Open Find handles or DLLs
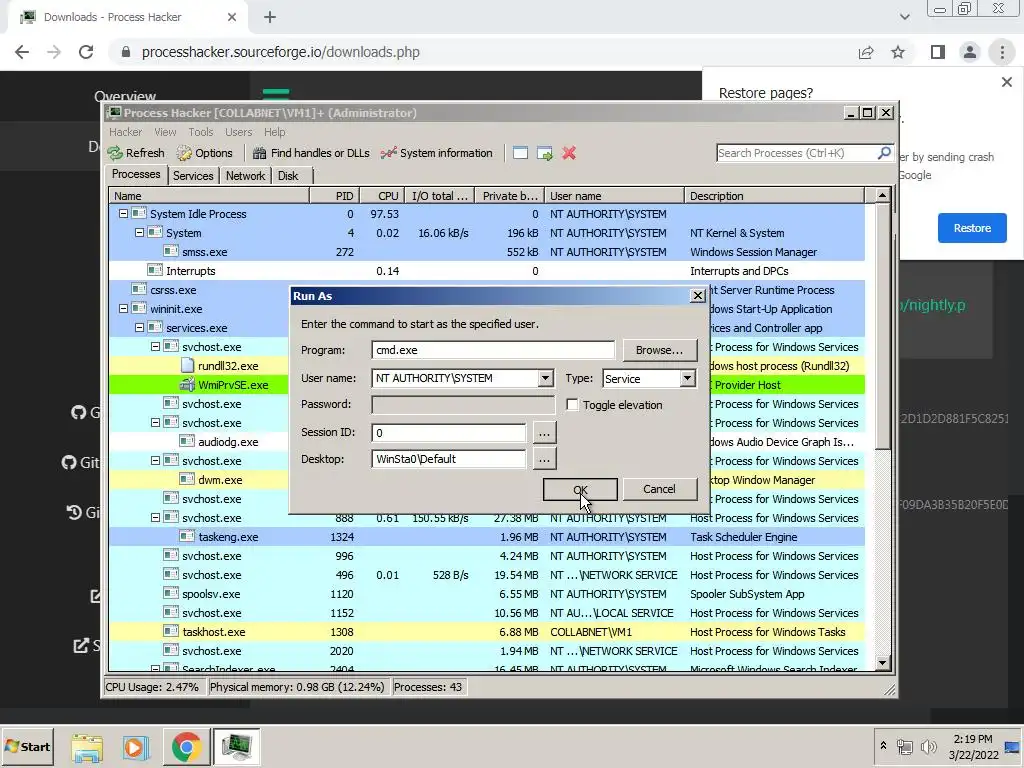1024x768 pixels. pyautogui.click(x=311, y=153)
